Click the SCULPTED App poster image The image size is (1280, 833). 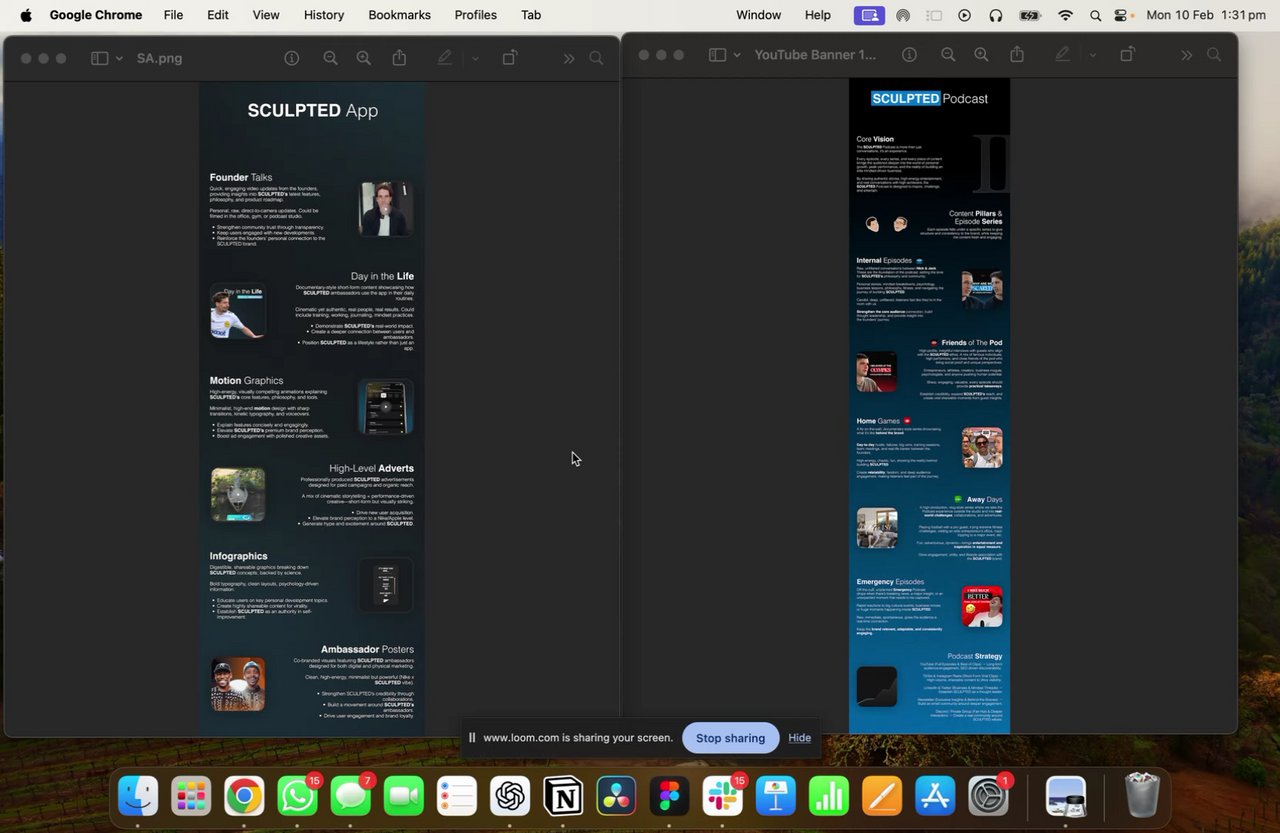(312, 409)
